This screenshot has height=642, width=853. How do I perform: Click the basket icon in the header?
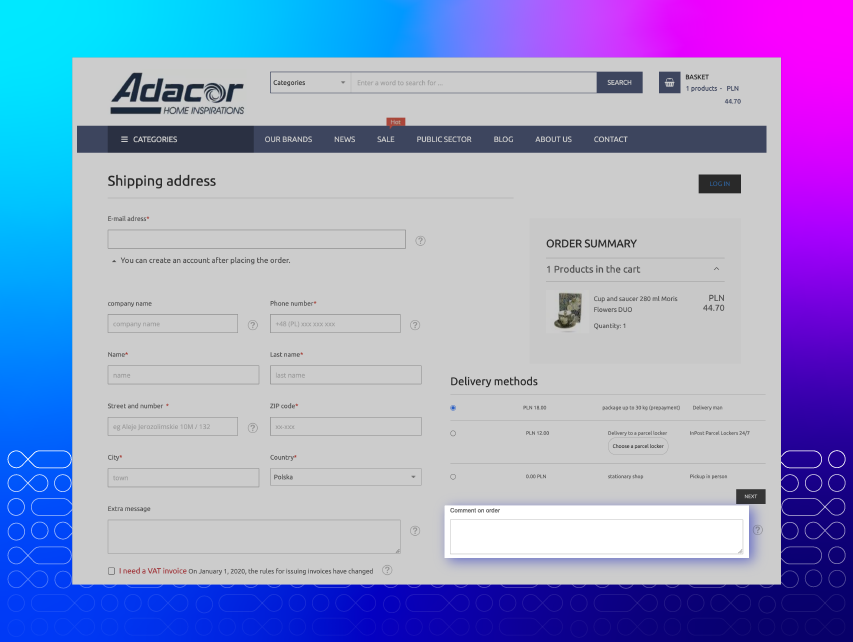668,82
